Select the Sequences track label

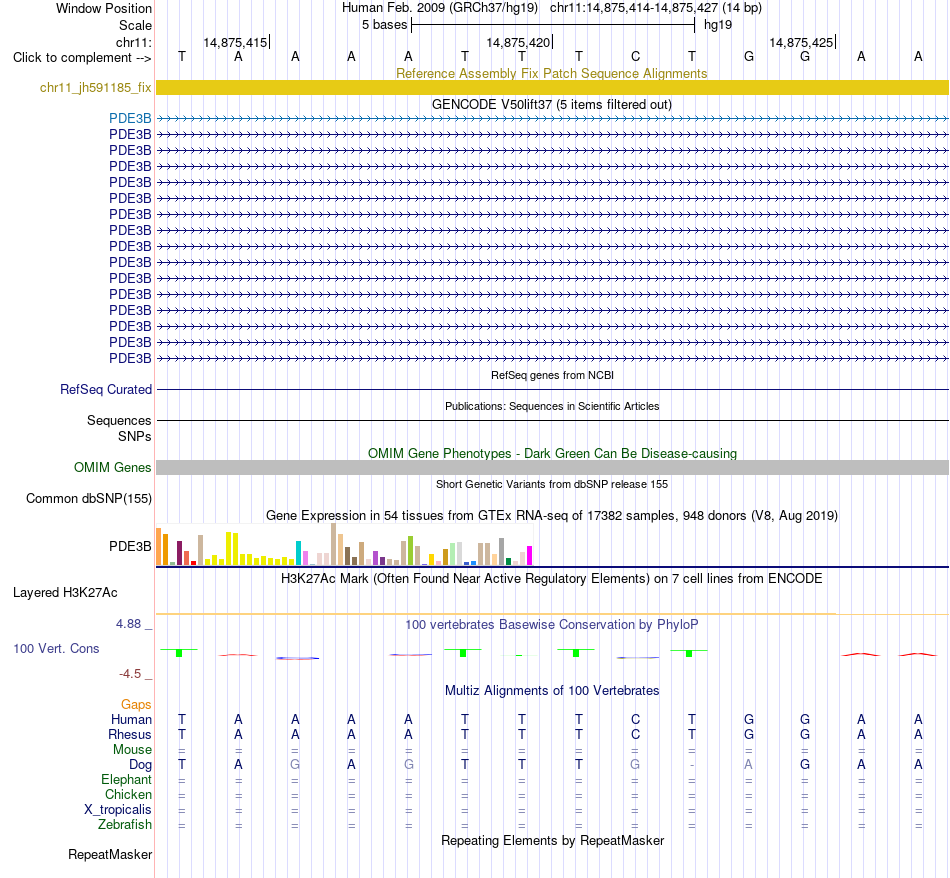(119, 421)
